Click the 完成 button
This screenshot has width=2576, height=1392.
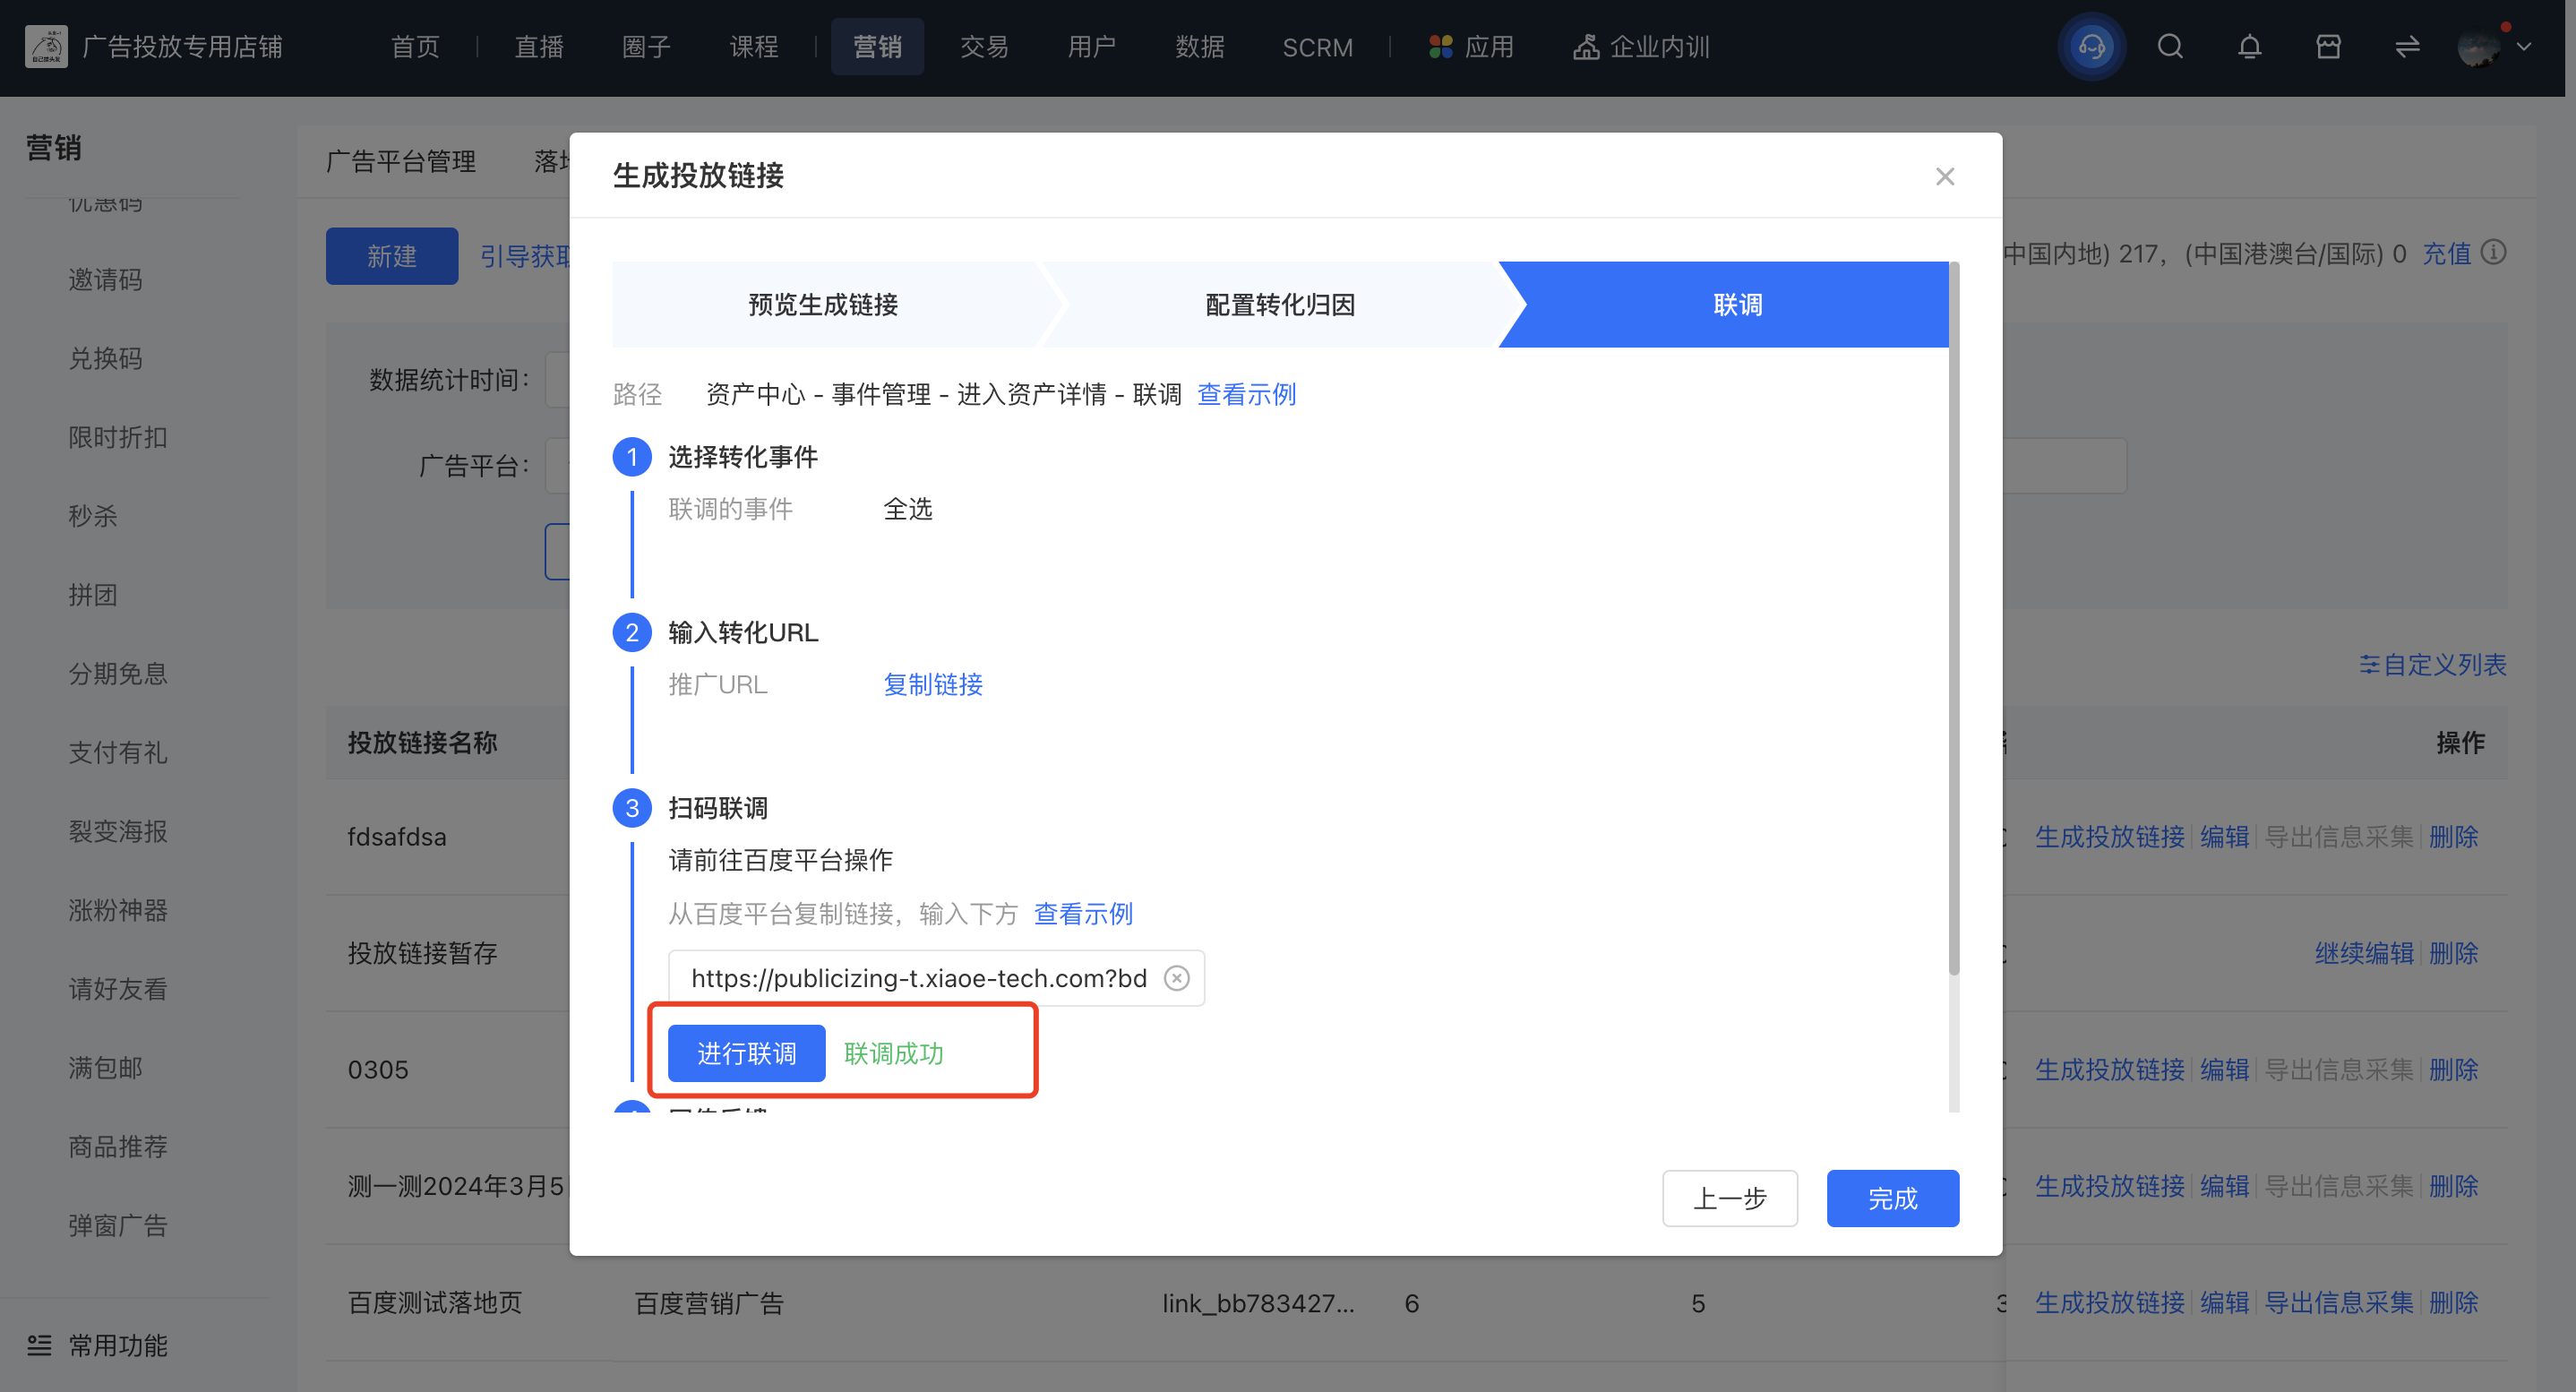coord(1892,1198)
